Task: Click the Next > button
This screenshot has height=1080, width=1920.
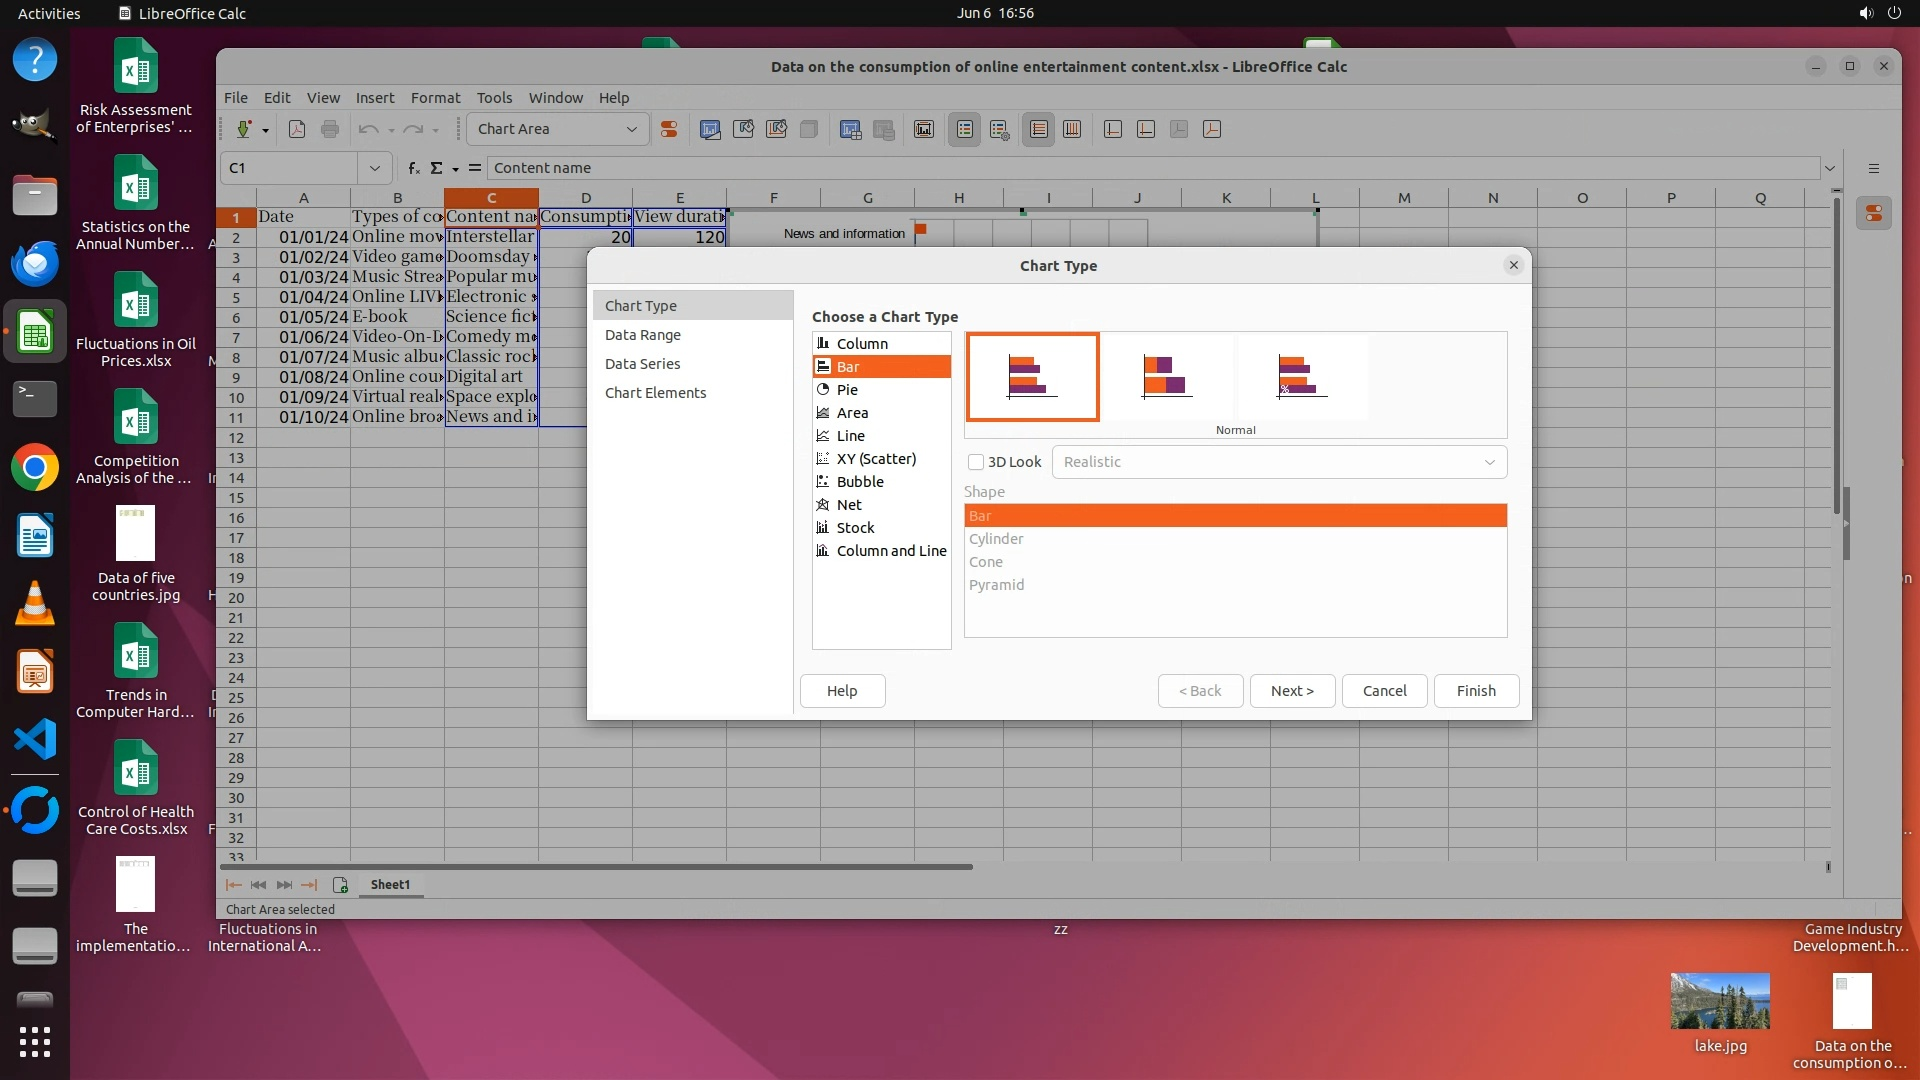Action: tap(1292, 691)
